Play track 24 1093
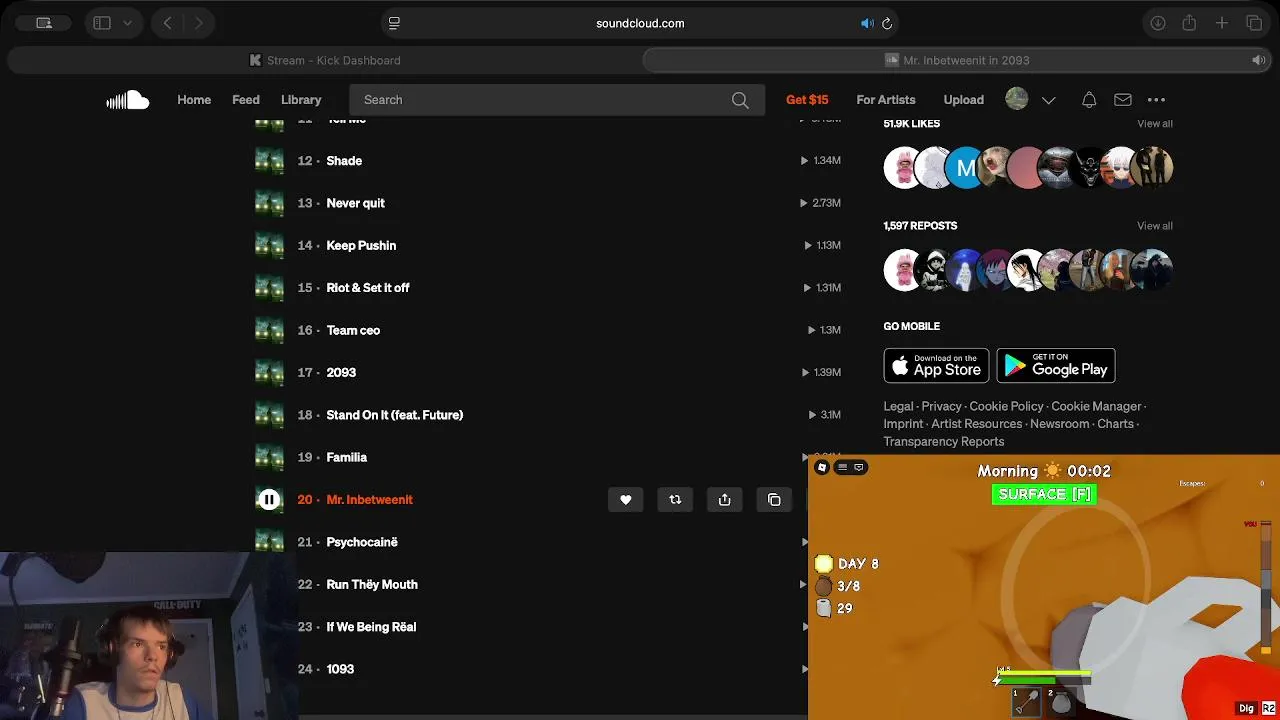1280x720 pixels. coord(340,669)
